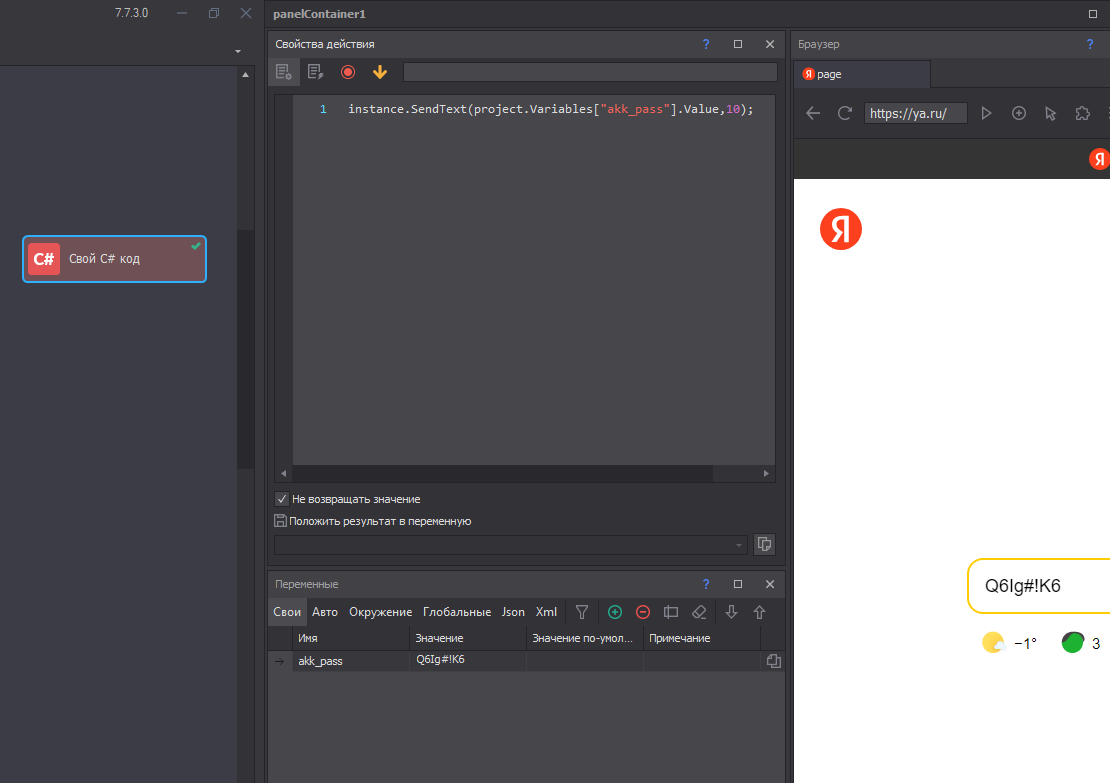Select the 'Json' variables tab

click(x=513, y=612)
